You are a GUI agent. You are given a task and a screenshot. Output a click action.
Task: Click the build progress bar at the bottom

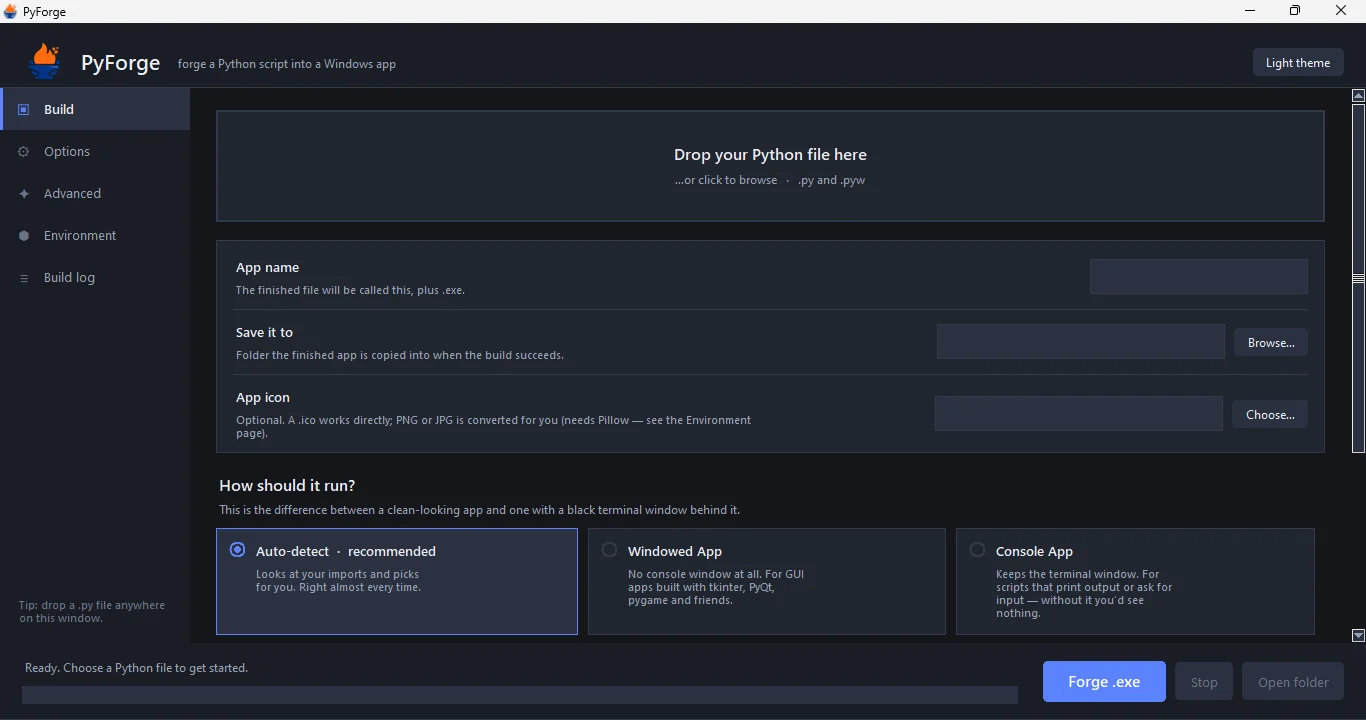(x=520, y=695)
